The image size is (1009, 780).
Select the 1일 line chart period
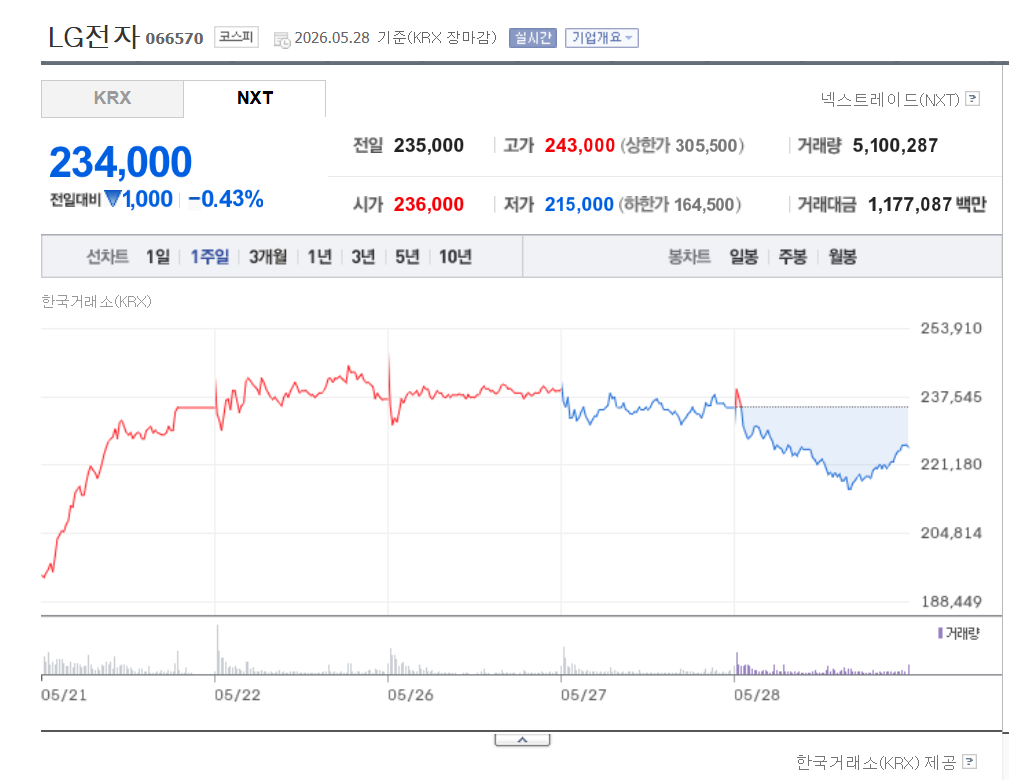coord(158,257)
